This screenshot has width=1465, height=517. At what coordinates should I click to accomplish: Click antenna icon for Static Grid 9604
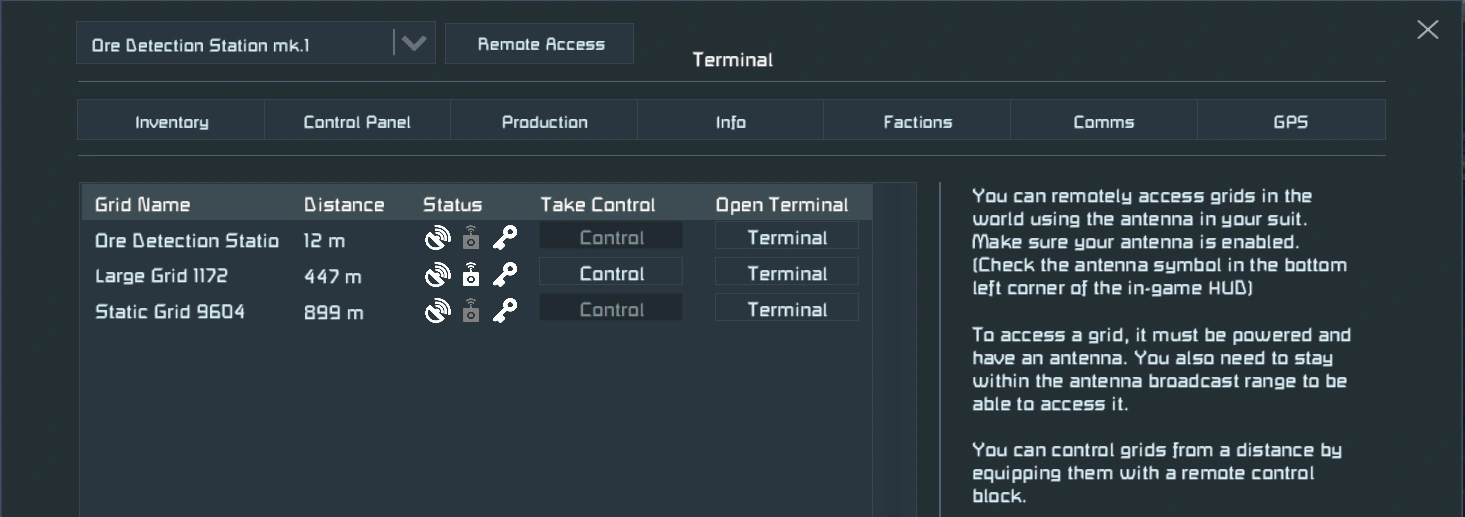pyautogui.click(x=437, y=310)
